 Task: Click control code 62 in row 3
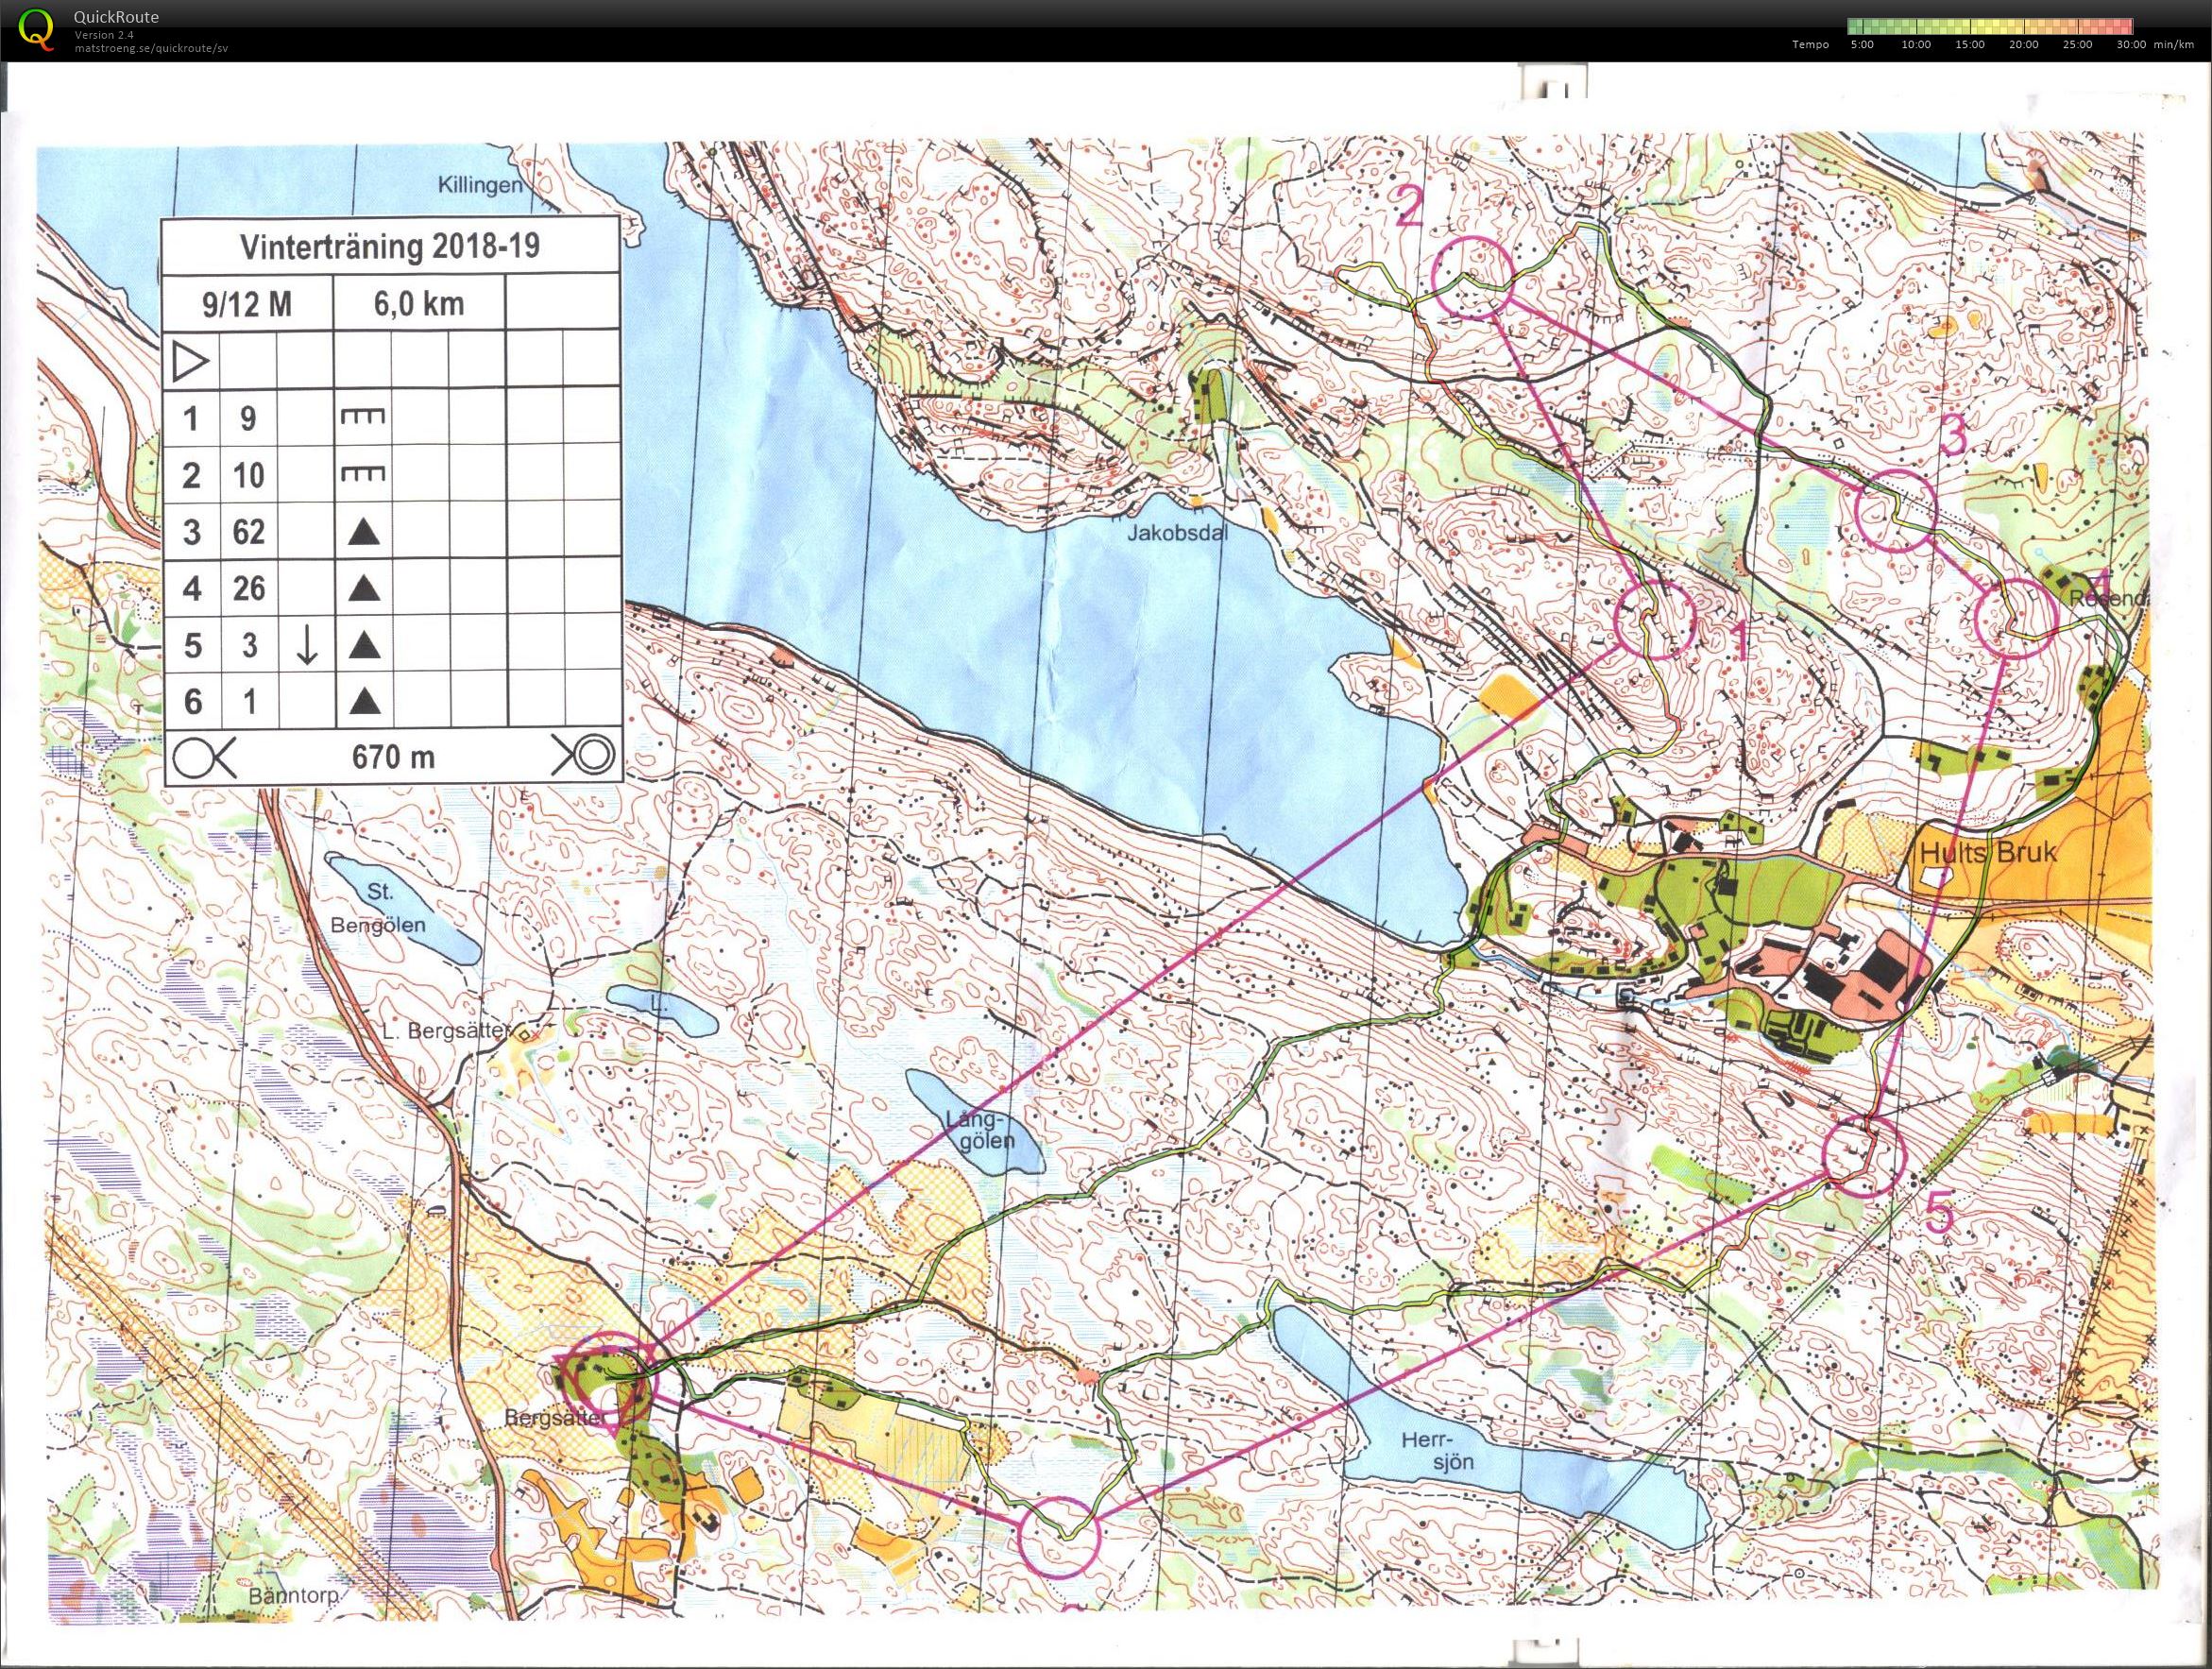click(x=248, y=532)
